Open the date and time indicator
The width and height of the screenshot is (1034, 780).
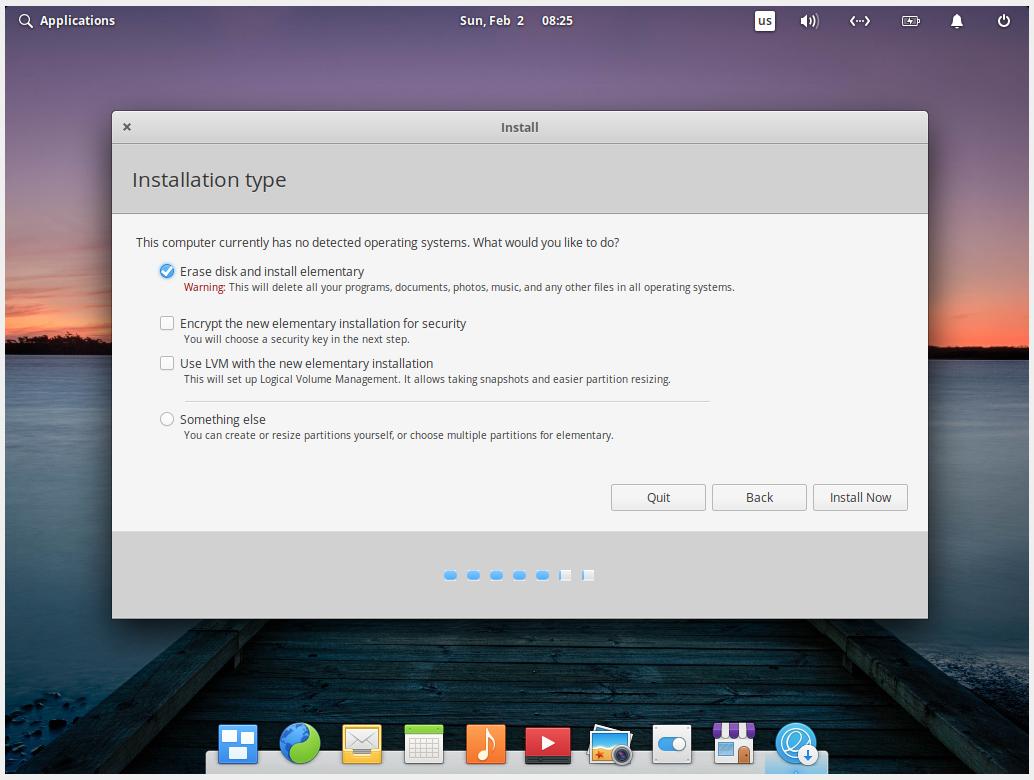516,20
